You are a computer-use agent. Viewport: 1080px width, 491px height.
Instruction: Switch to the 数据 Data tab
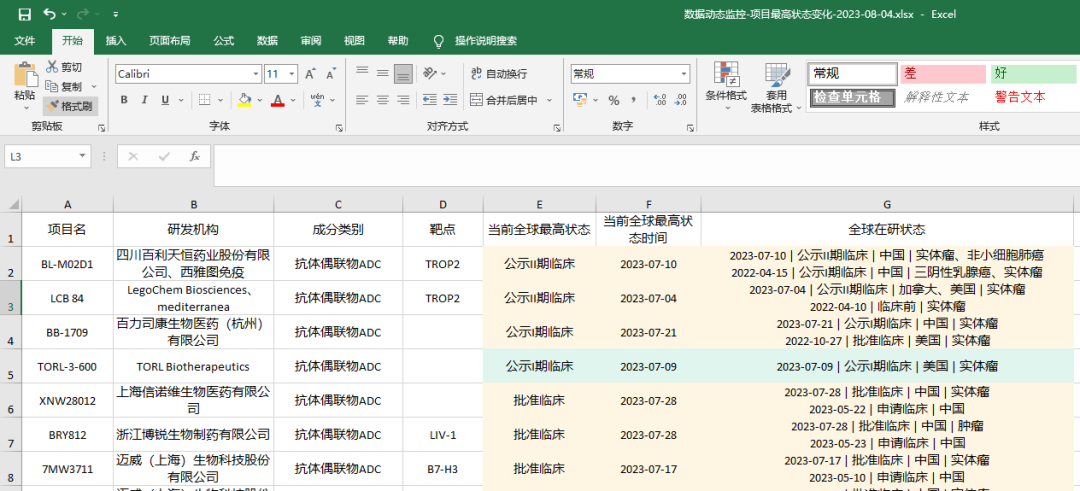(x=267, y=41)
